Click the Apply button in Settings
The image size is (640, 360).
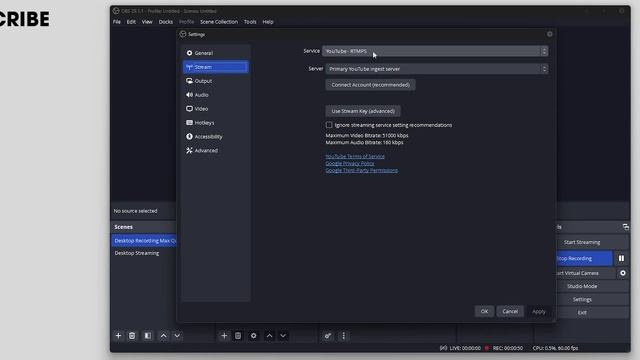539,311
